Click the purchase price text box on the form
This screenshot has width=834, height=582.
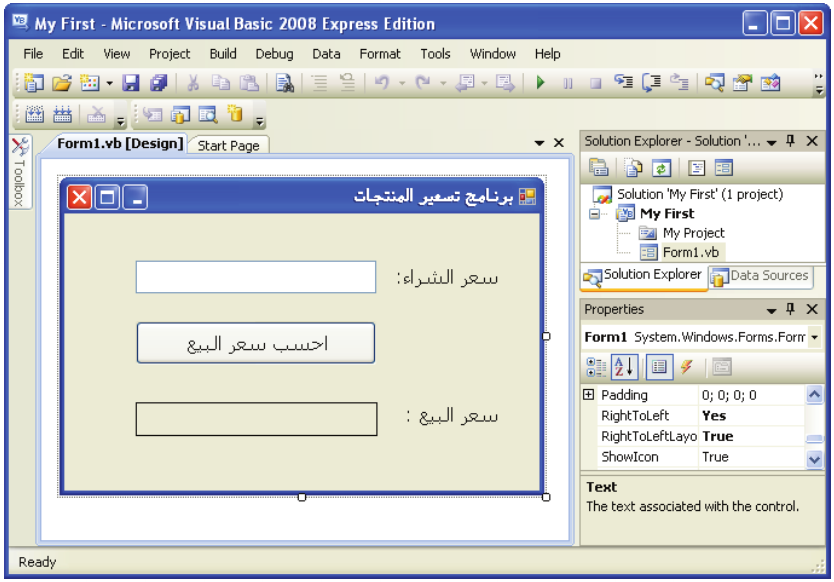256,277
